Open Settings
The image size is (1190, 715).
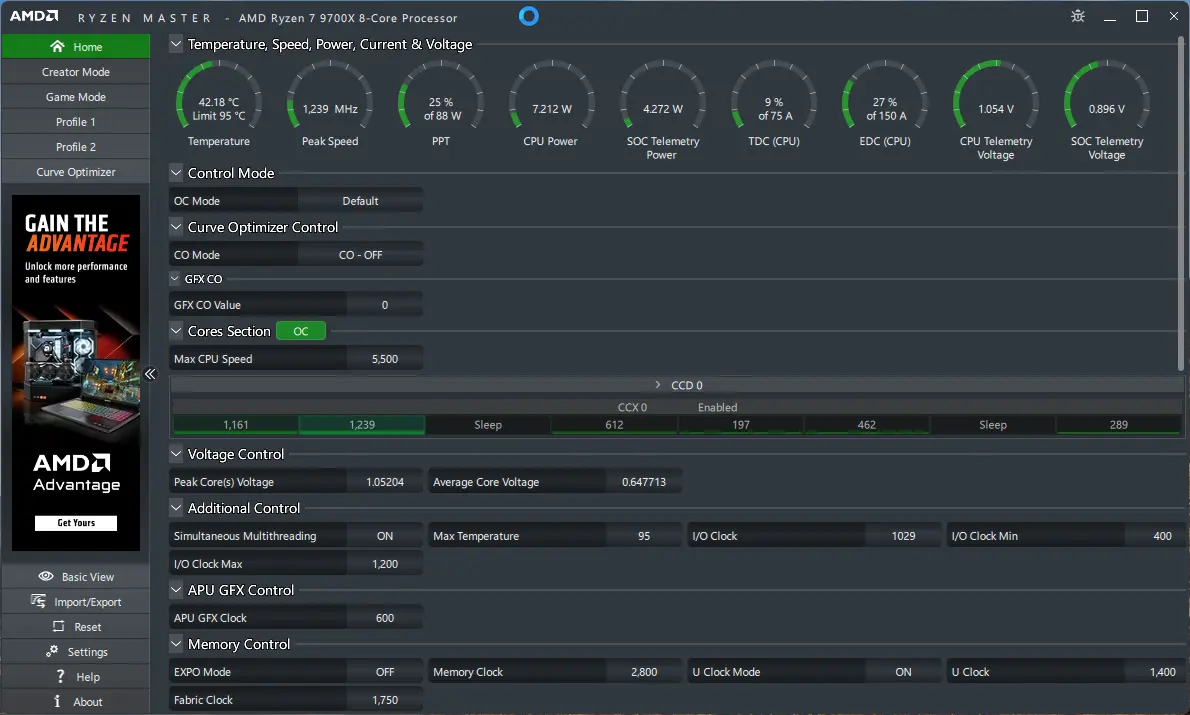76,651
